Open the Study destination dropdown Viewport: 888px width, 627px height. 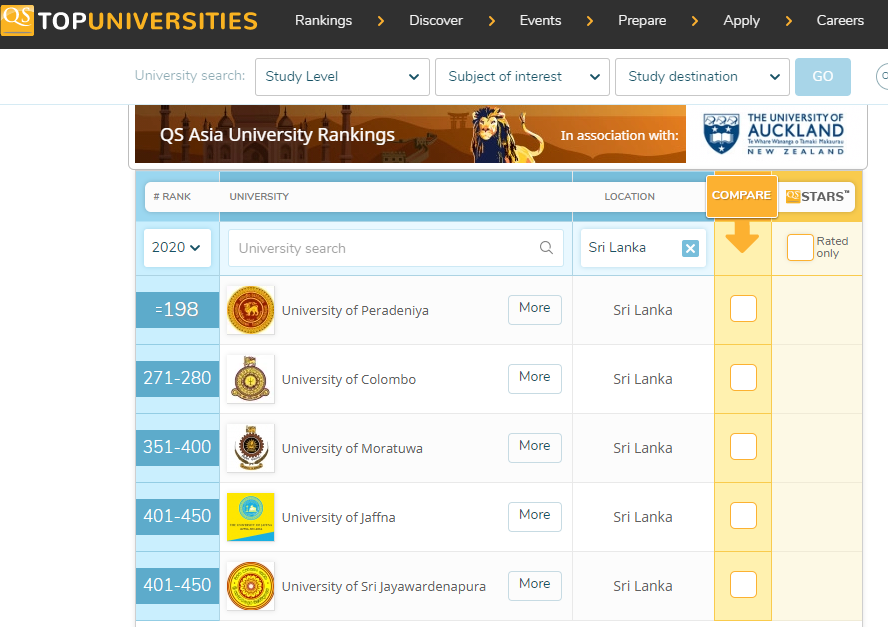pos(702,77)
